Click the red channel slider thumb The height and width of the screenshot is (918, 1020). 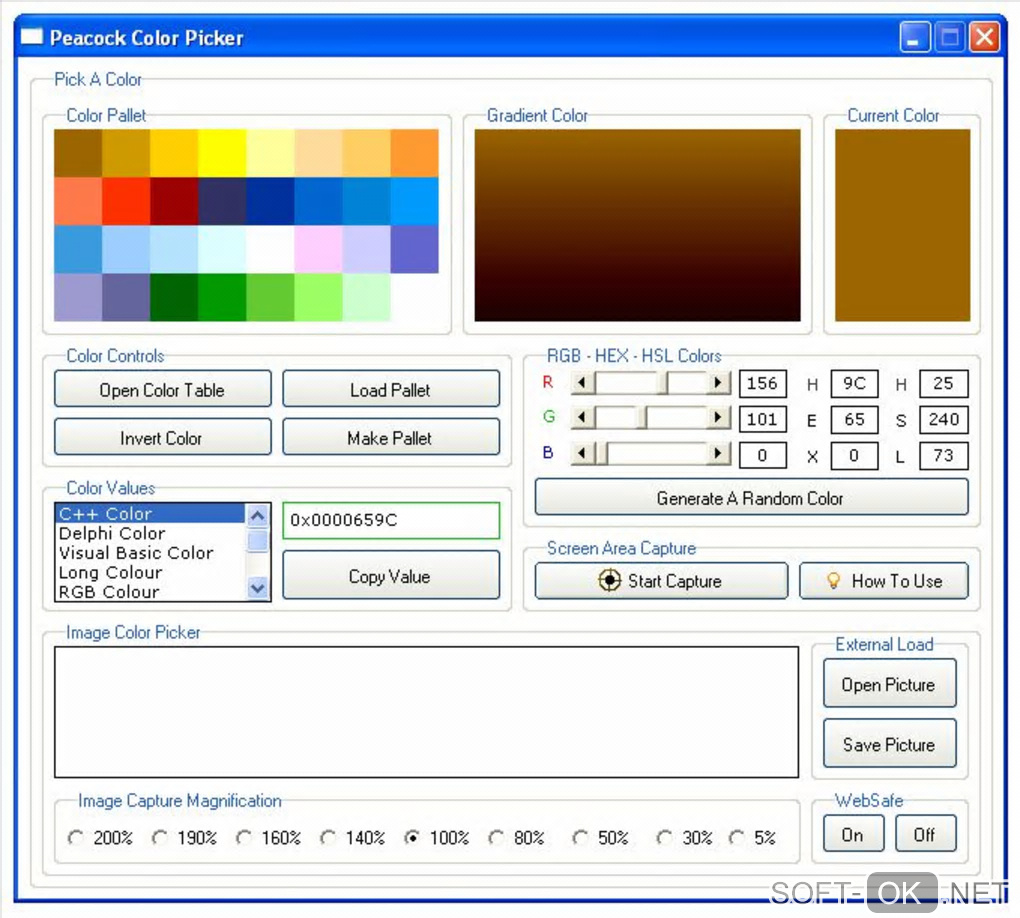pos(664,383)
